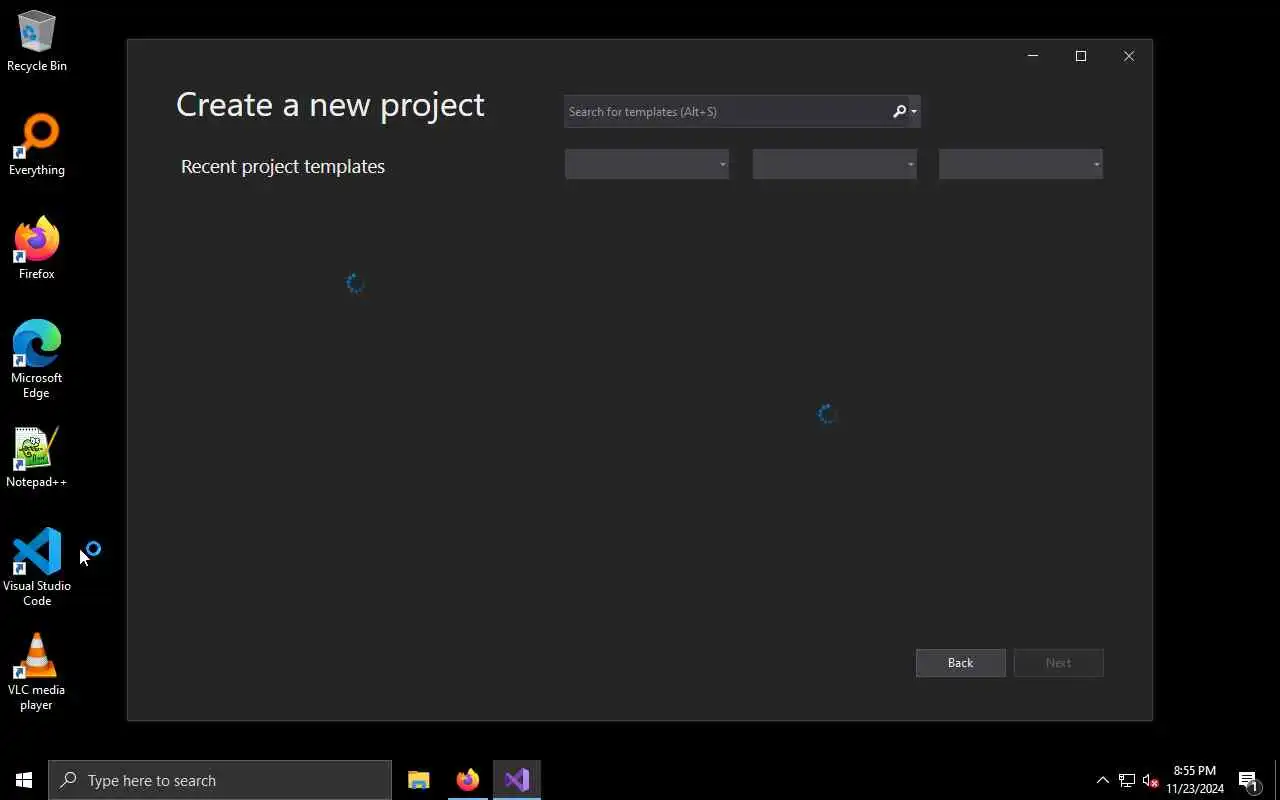Open the network status tray icon
This screenshot has height=800, width=1280.
[x=1127, y=780]
